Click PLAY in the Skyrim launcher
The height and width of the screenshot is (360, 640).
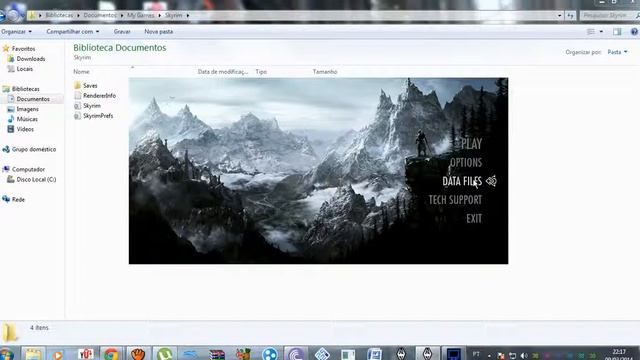click(471, 144)
